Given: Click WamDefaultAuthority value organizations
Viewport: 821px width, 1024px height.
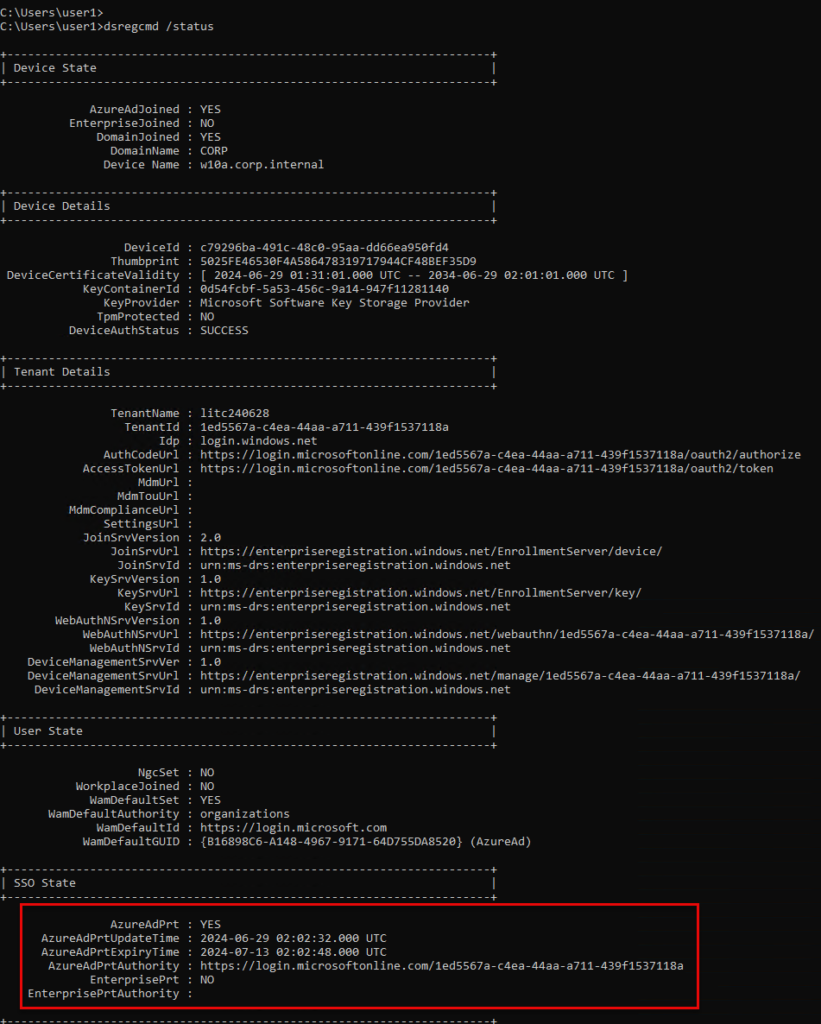Looking at the screenshot, I should point(245,814).
